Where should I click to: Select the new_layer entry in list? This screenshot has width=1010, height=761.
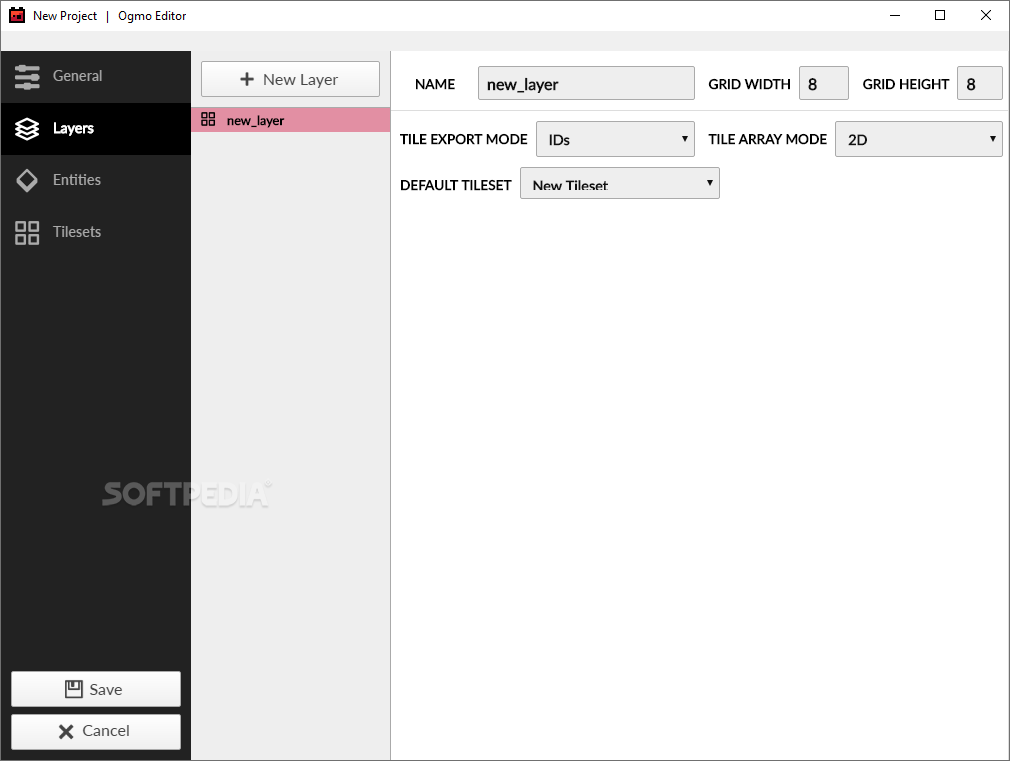click(x=291, y=120)
